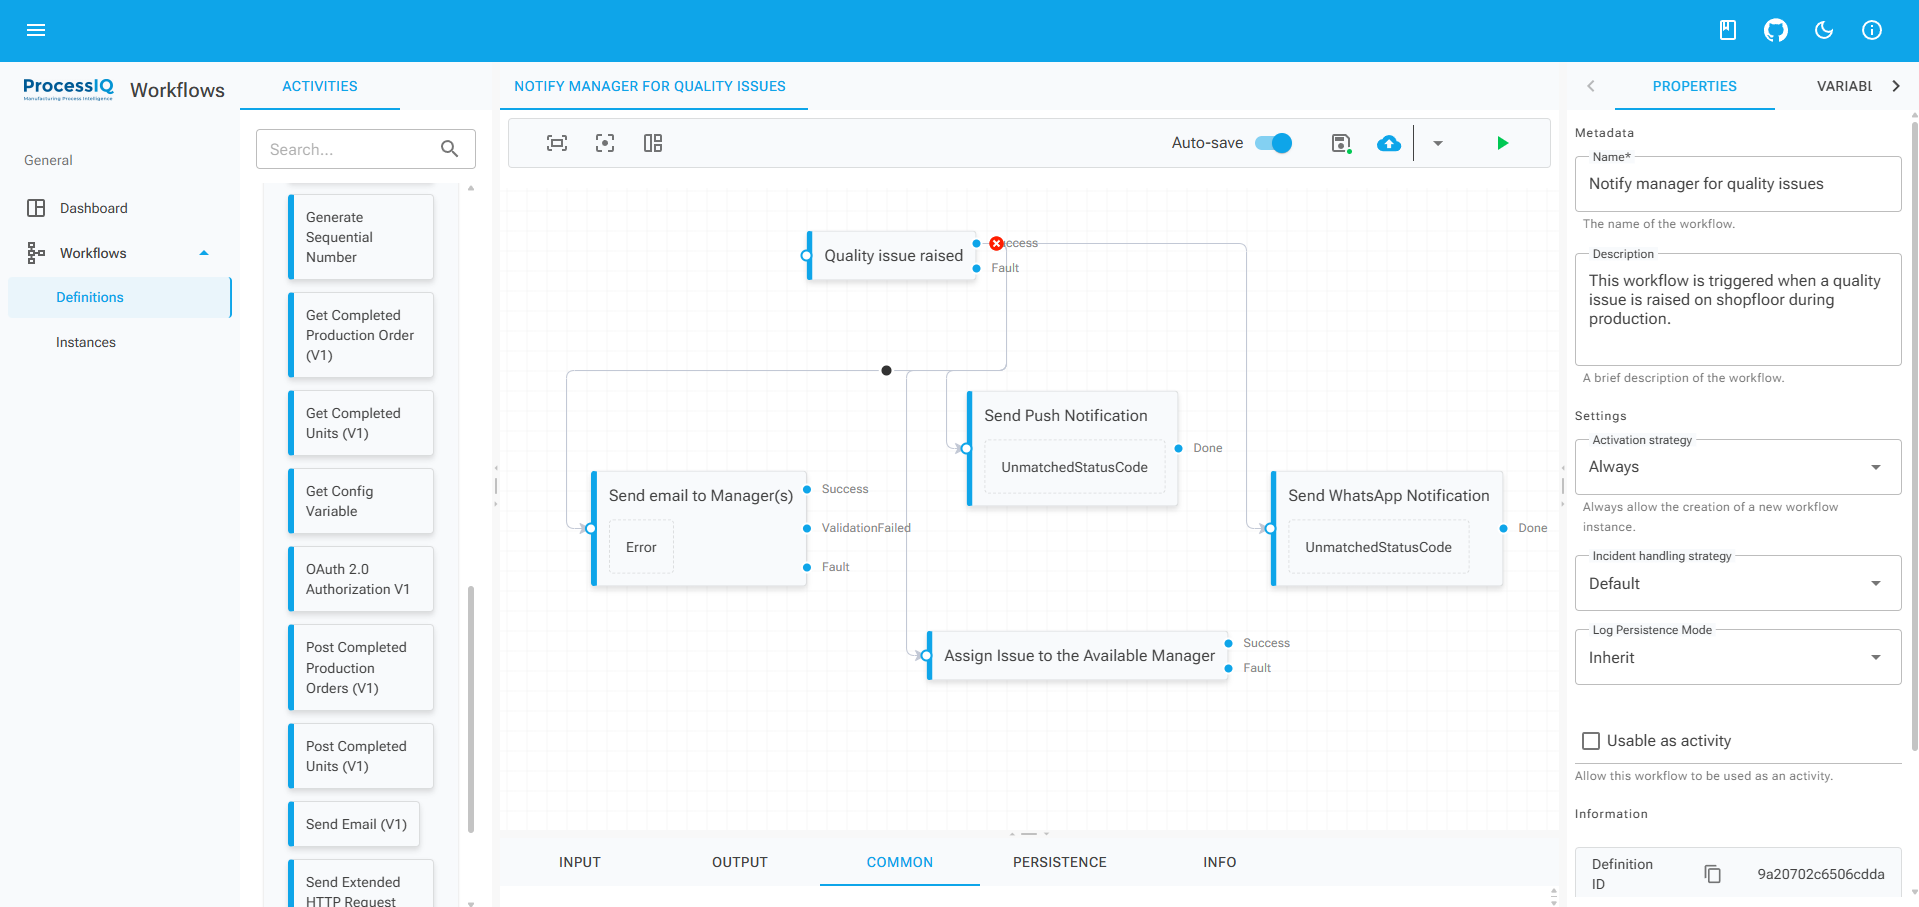1919x907 pixels.
Task: Switch to the Activities tab
Action: tap(320, 86)
